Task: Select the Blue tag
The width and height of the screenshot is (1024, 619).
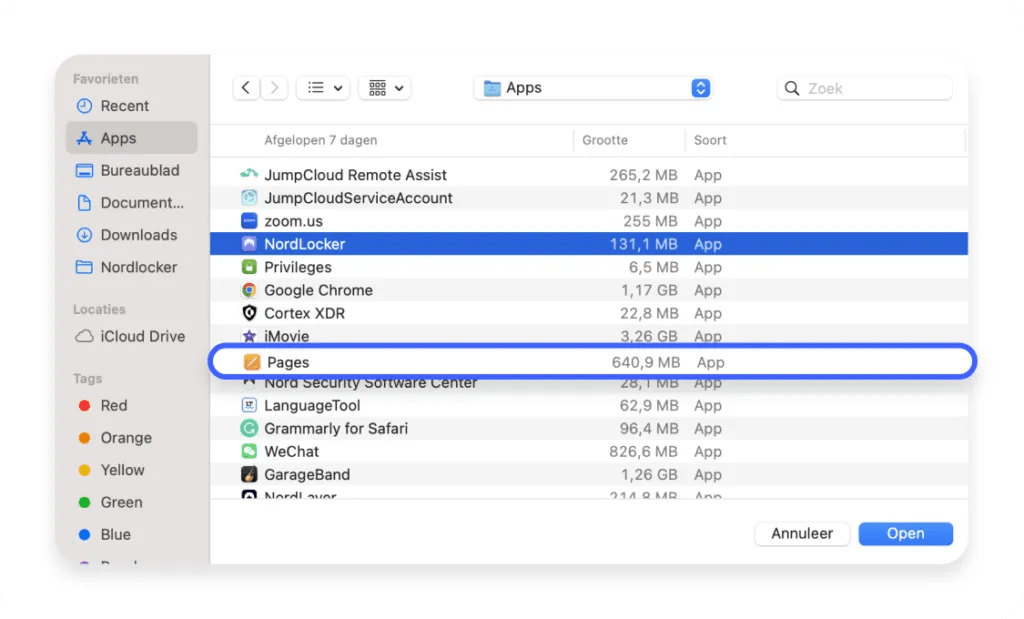Action: [x=131, y=535]
